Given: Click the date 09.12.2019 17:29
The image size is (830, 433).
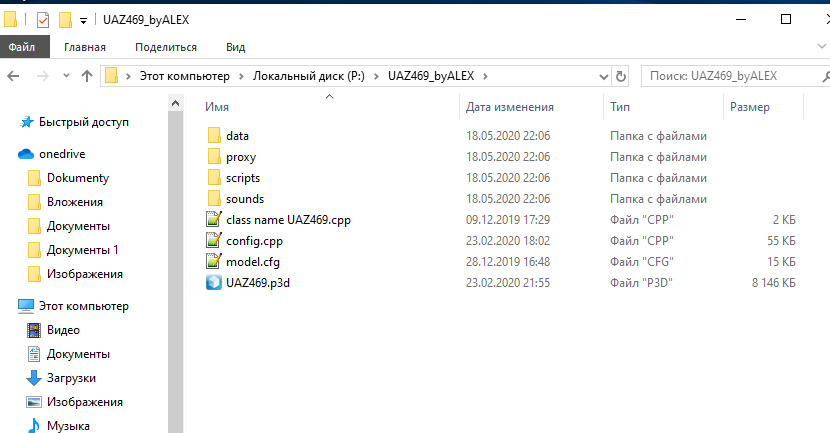Looking at the screenshot, I should tap(508, 220).
